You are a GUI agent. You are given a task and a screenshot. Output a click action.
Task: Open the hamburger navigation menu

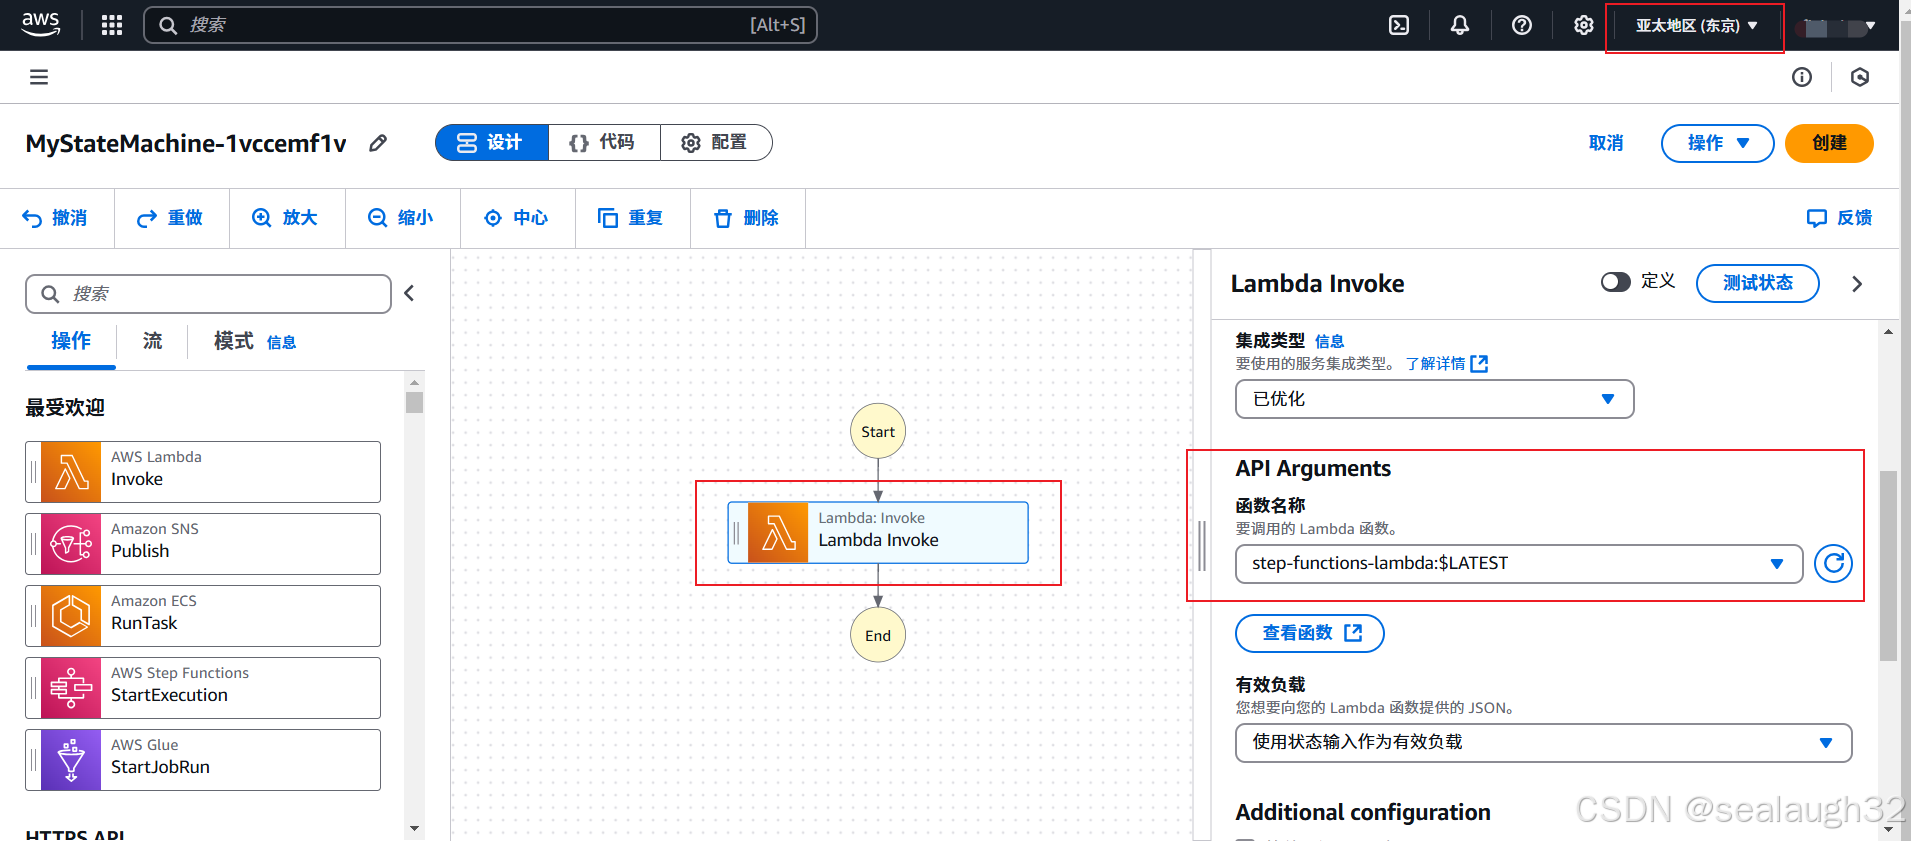39,77
